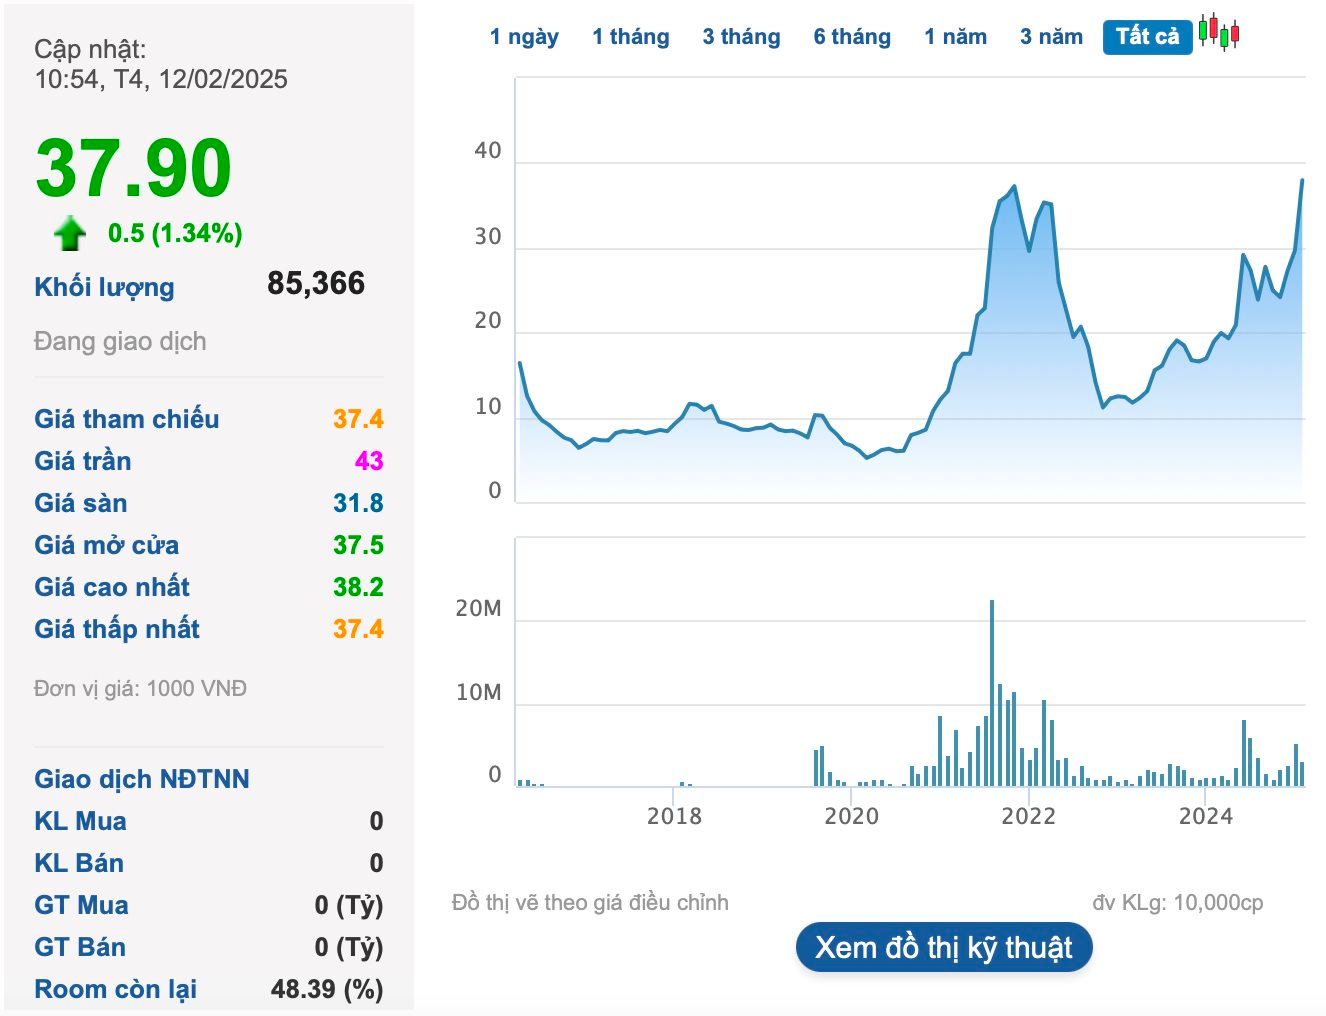Click the 2020 label on the time axis
This screenshot has height=1016, width=1326.
851,816
